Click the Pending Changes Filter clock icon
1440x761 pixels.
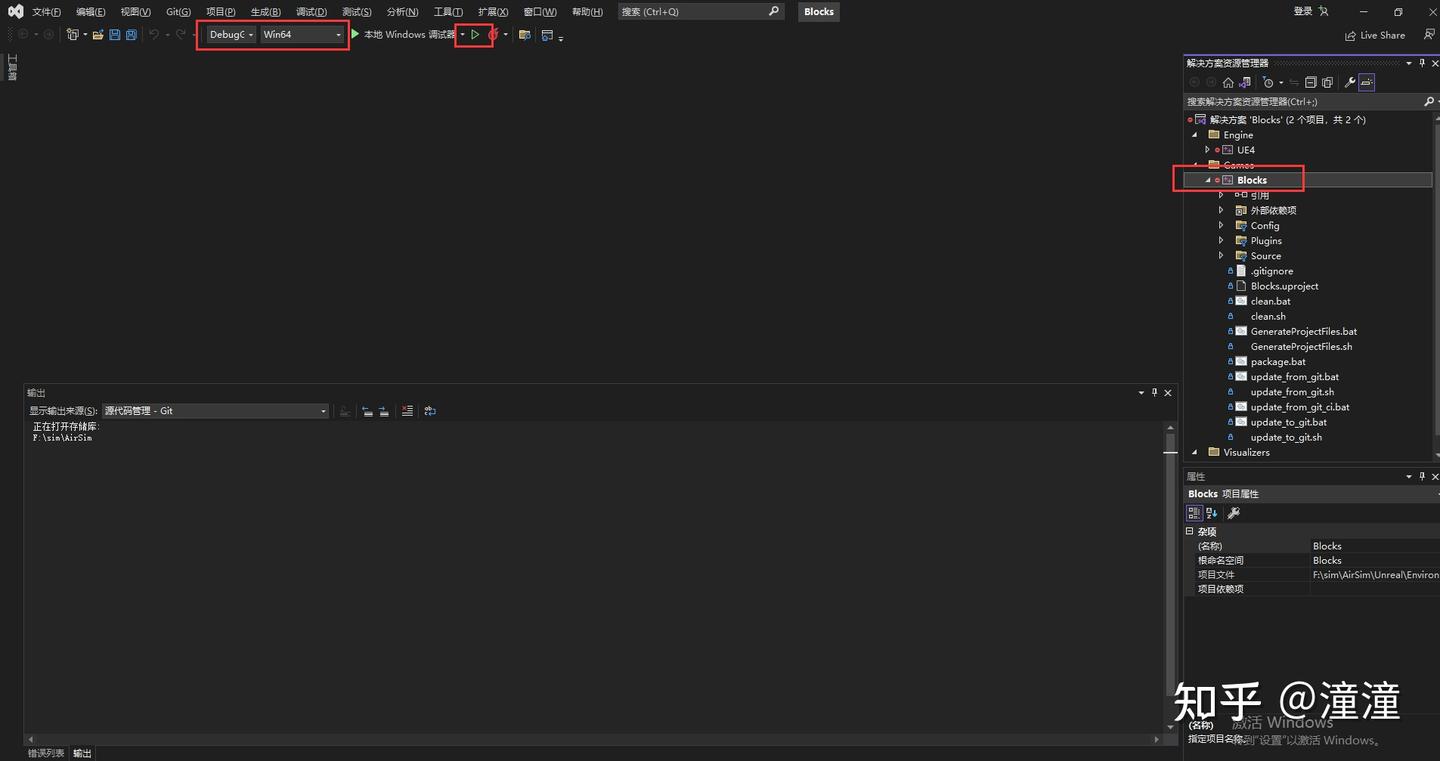[1267, 83]
